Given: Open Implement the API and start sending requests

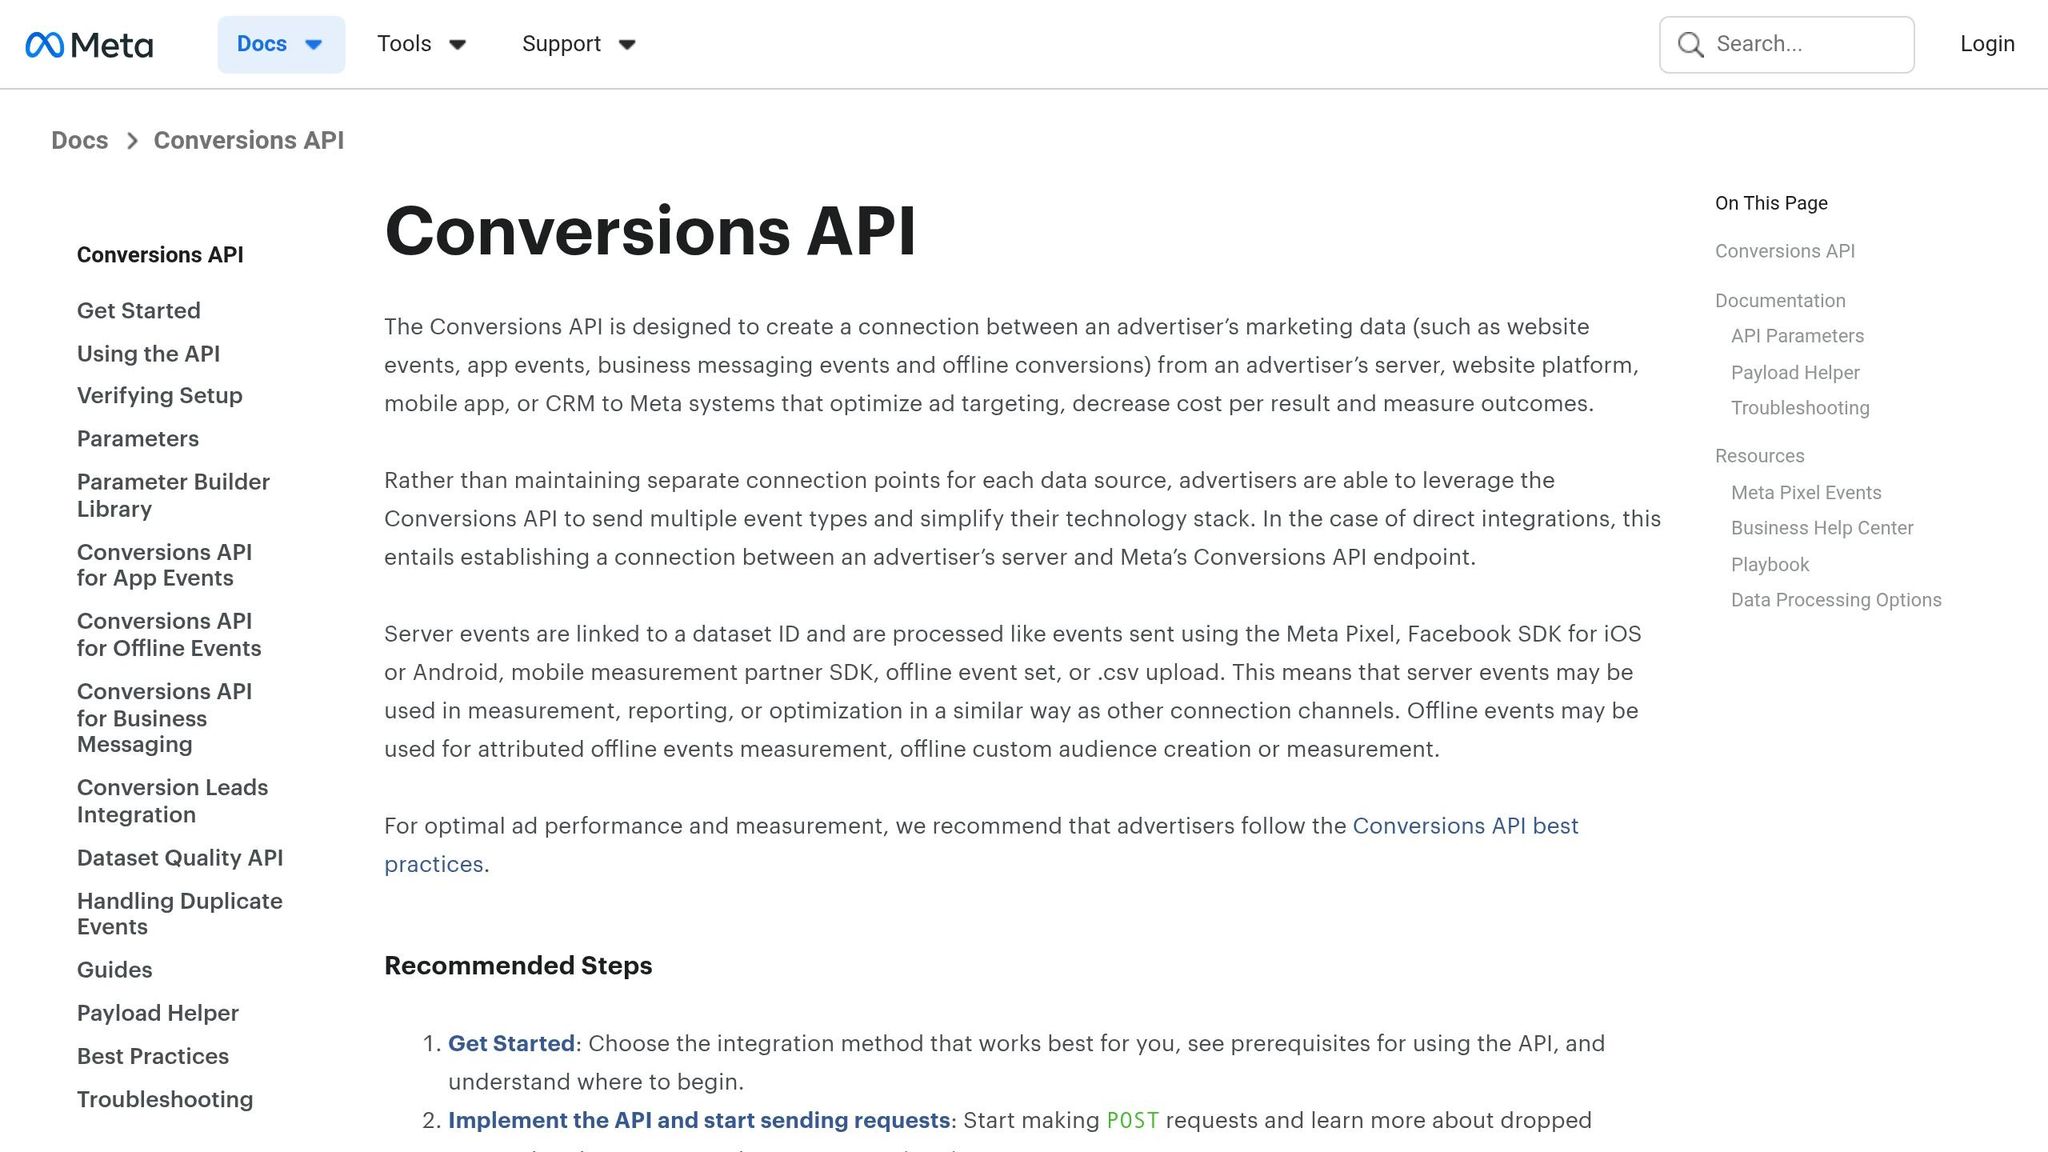Looking at the screenshot, I should click(x=700, y=1120).
